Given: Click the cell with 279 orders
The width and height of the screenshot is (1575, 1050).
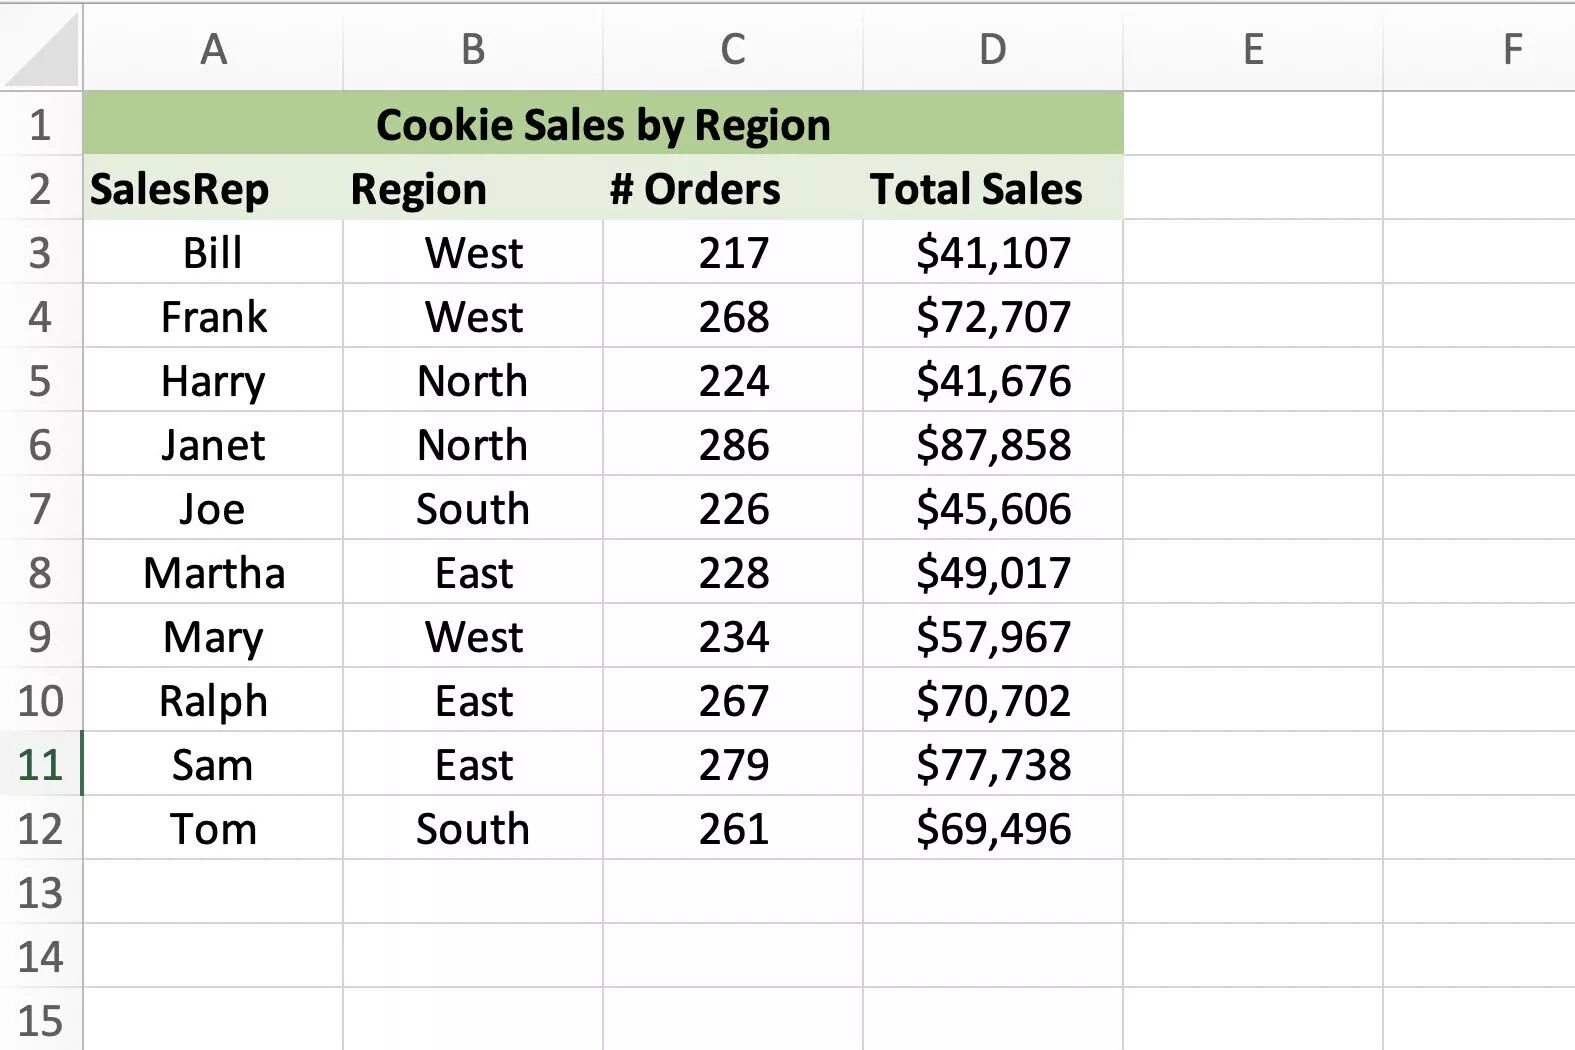Looking at the screenshot, I should (734, 765).
